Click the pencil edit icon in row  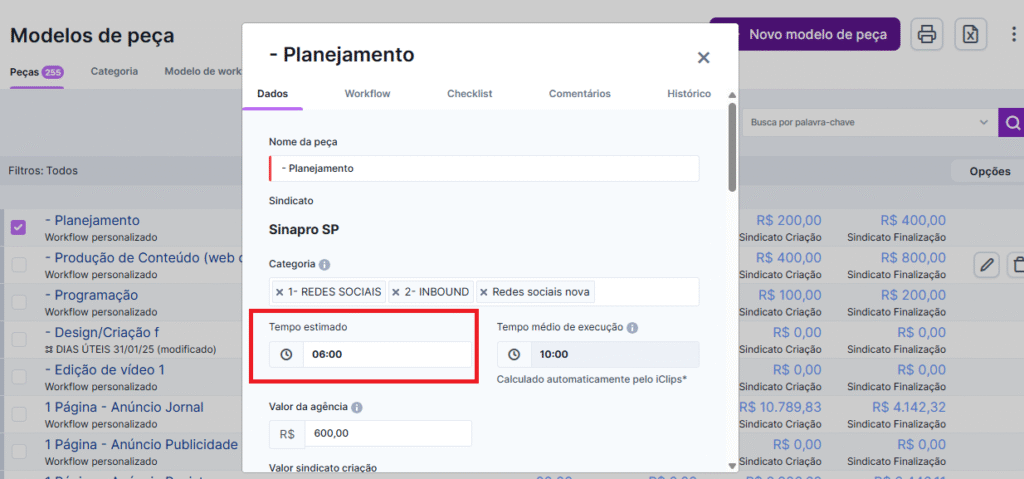(987, 265)
